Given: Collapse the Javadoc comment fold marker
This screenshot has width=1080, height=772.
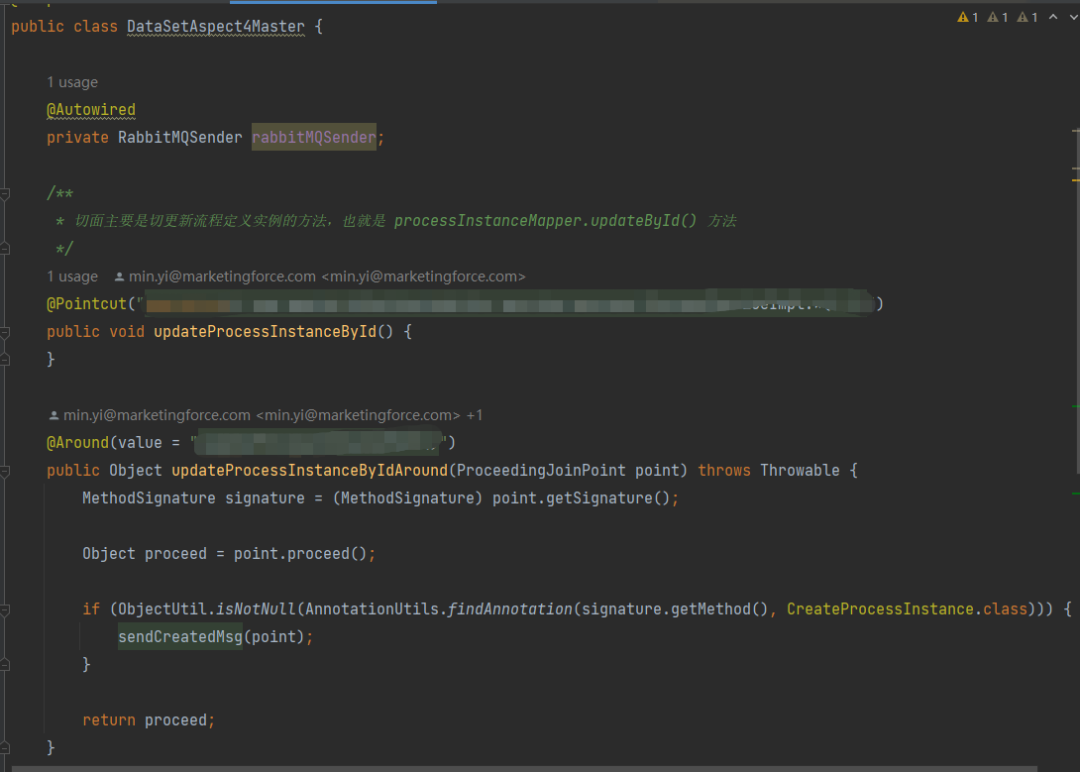Looking at the screenshot, I should coord(5,194).
